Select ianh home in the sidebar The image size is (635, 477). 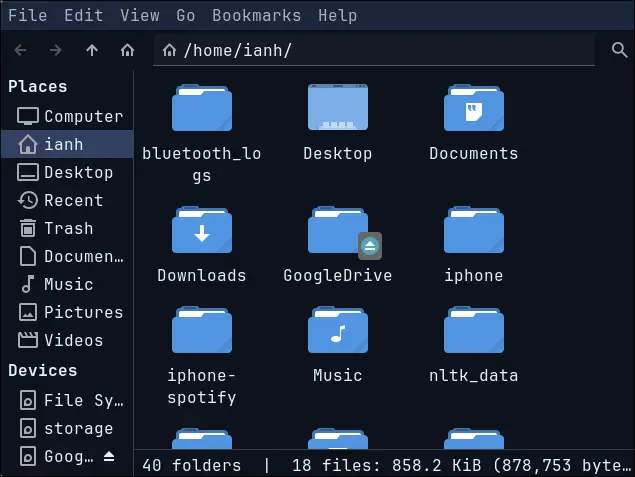(67, 144)
